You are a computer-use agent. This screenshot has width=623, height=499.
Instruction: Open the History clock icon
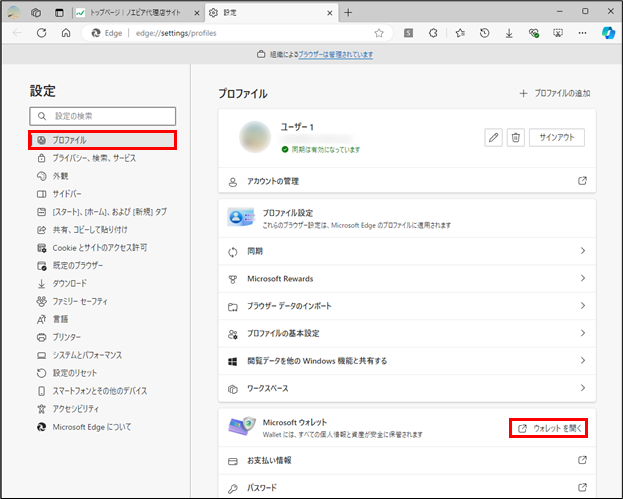(484, 33)
